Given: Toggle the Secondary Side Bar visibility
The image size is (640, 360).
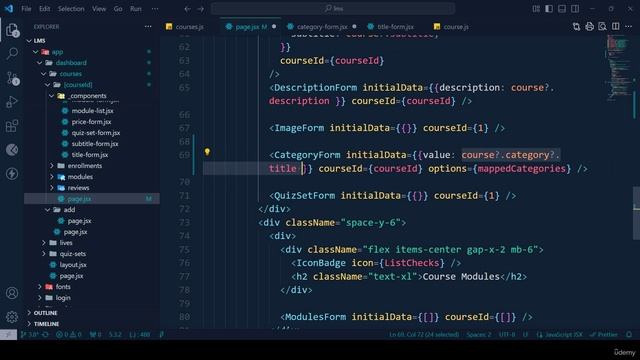Looking at the screenshot, I should click(575, 9).
